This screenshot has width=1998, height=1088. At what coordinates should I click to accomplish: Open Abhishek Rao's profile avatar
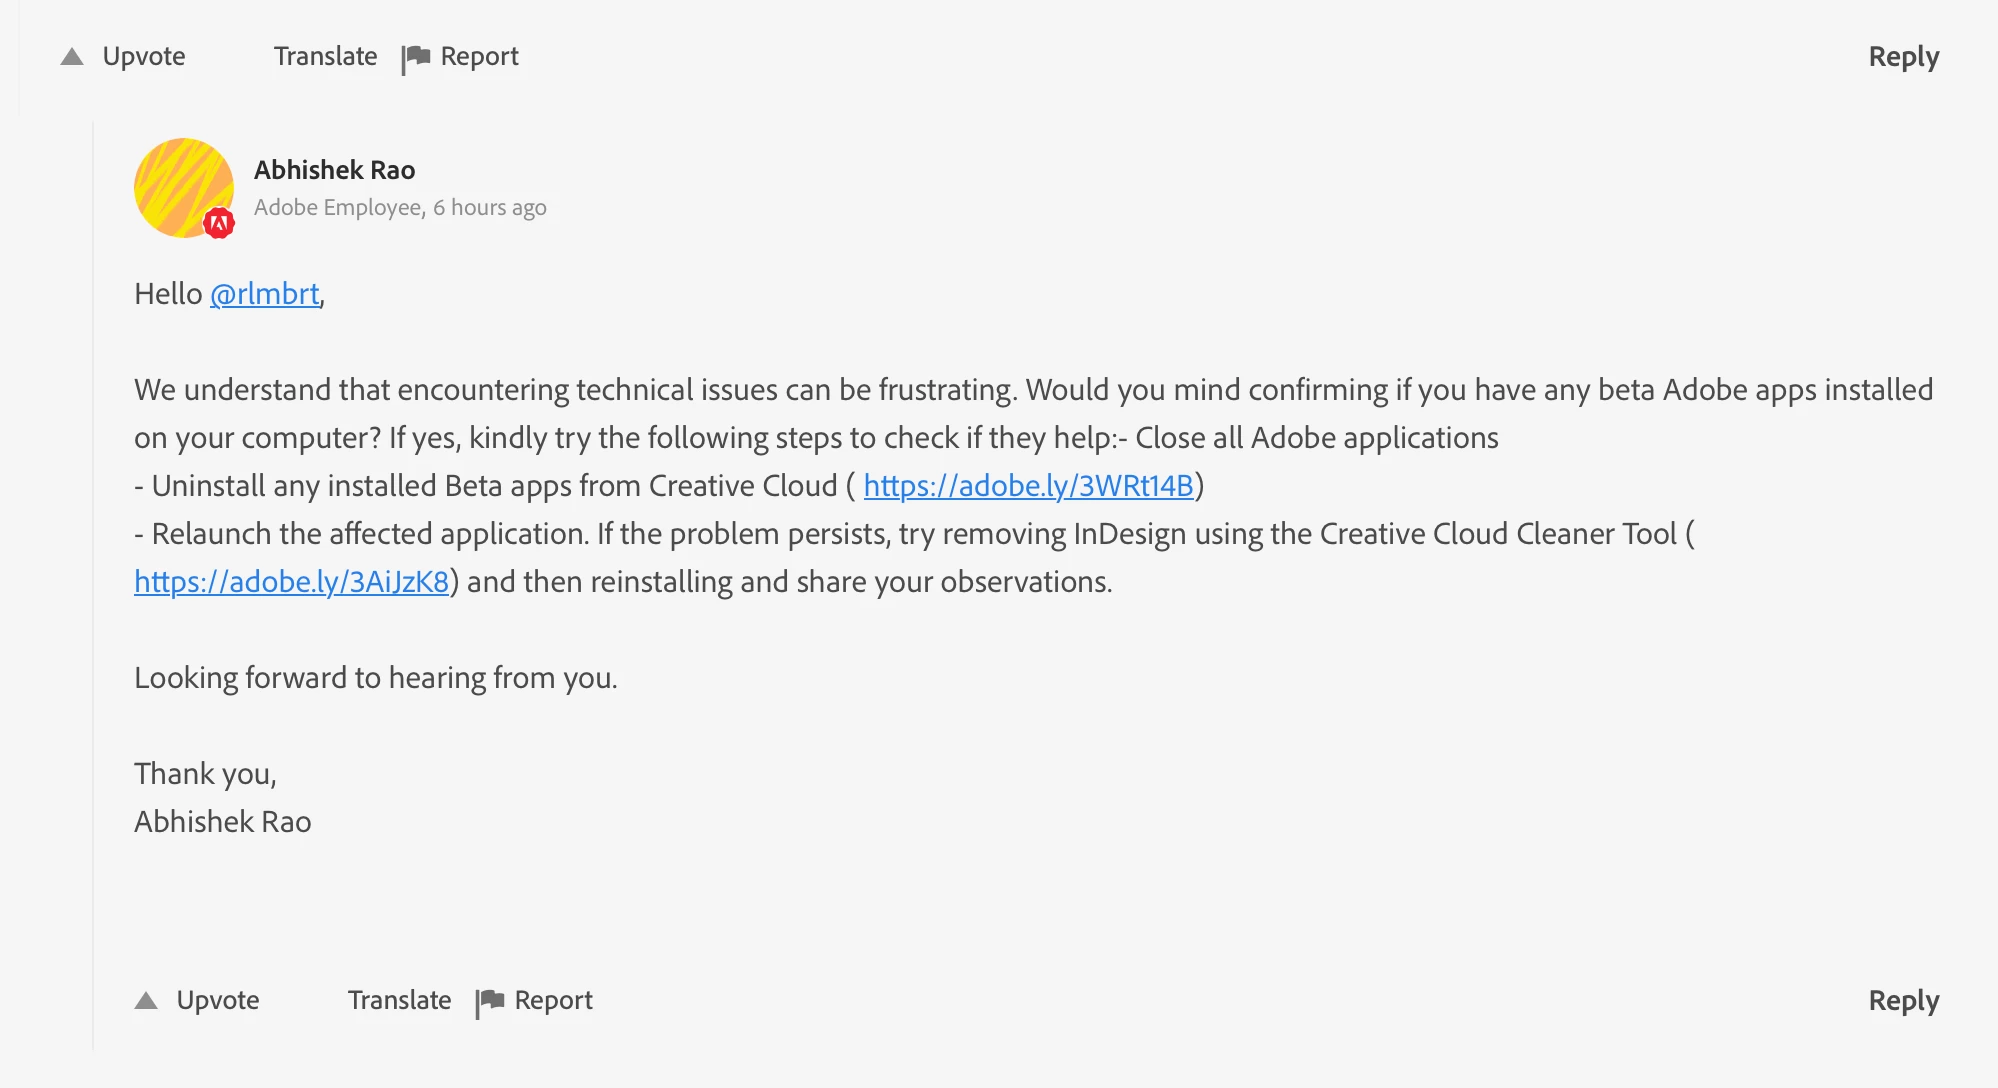click(180, 183)
